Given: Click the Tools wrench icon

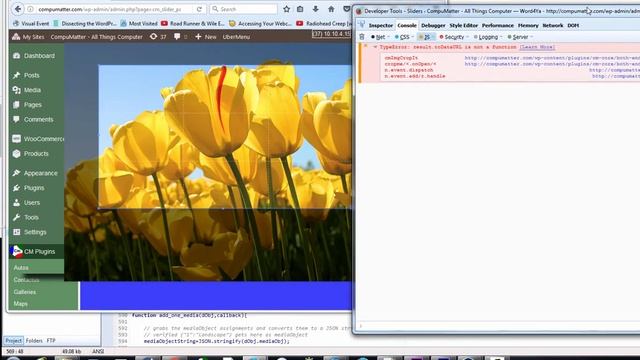Looking at the screenshot, I should [16, 217].
